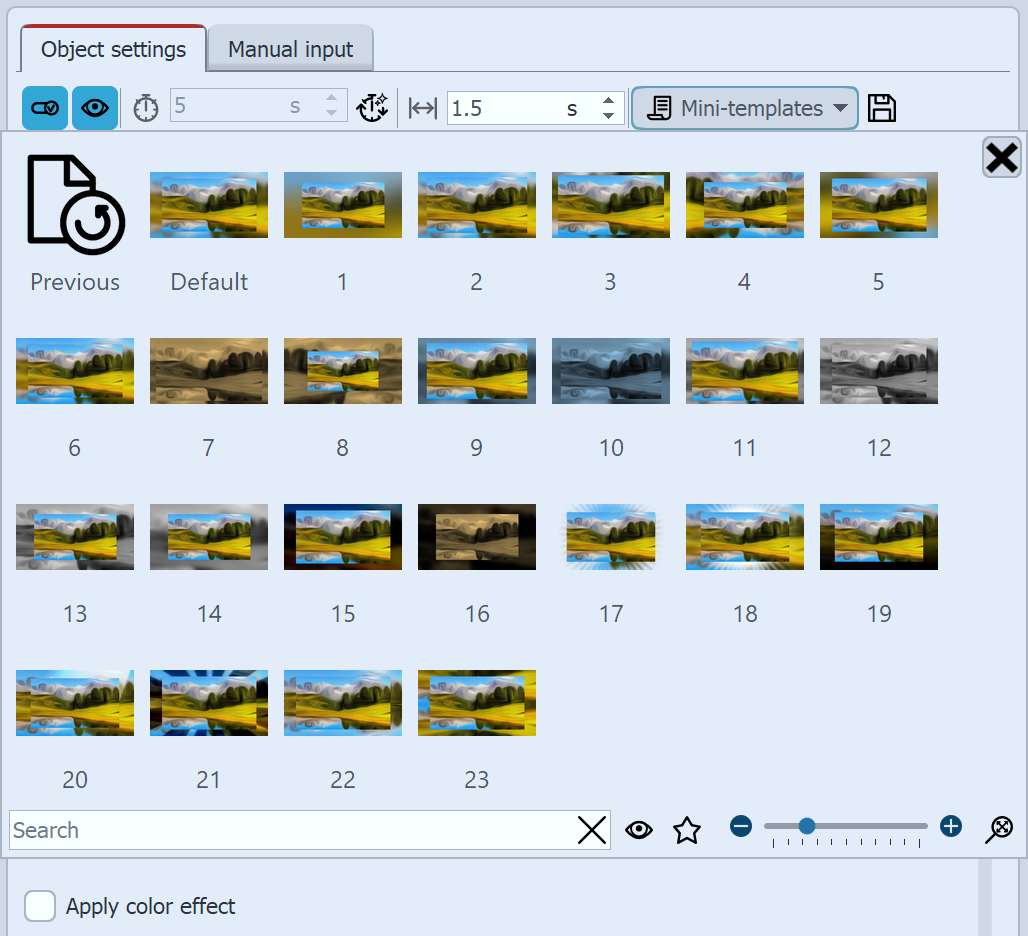
Task: Zoom out thumbnails with the minus icon
Action: (741, 826)
